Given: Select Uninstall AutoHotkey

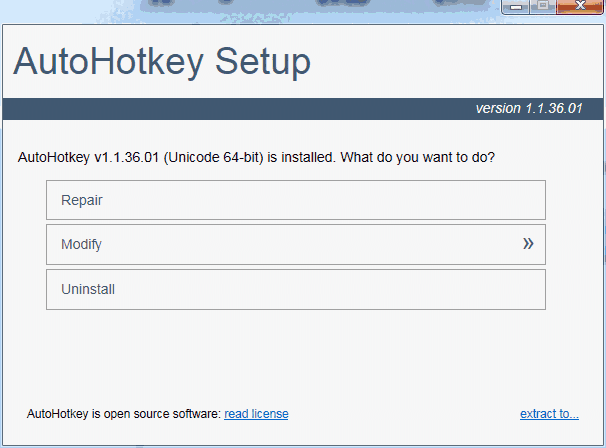Looking at the screenshot, I should (x=296, y=290).
